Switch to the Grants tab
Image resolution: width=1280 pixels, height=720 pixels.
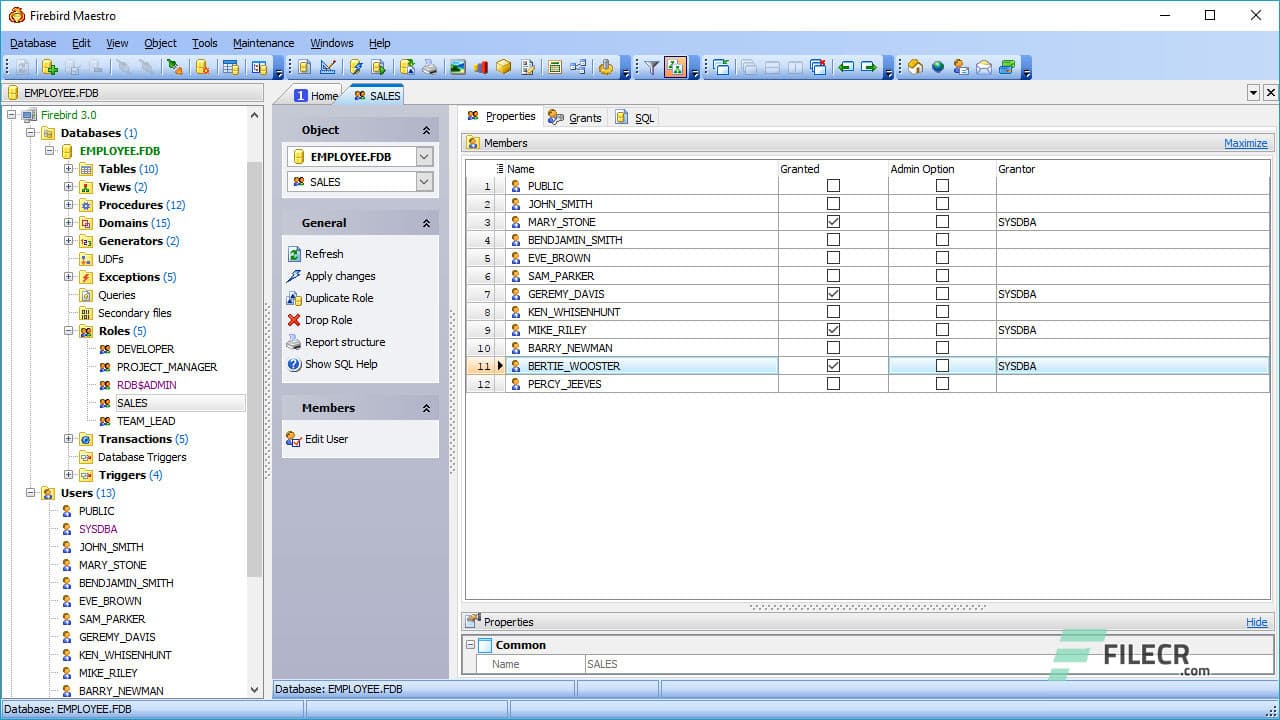click(x=585, y=117)
